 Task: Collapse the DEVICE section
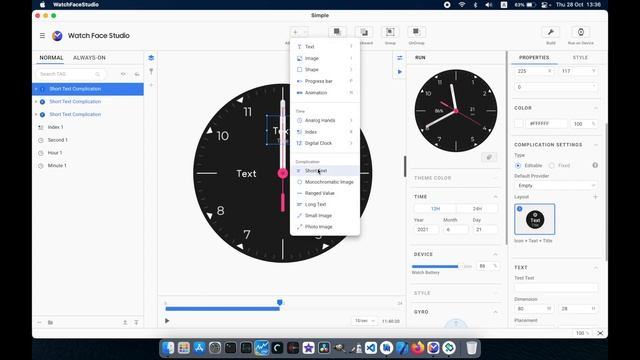pyautogui.click(x=495, y=254)
